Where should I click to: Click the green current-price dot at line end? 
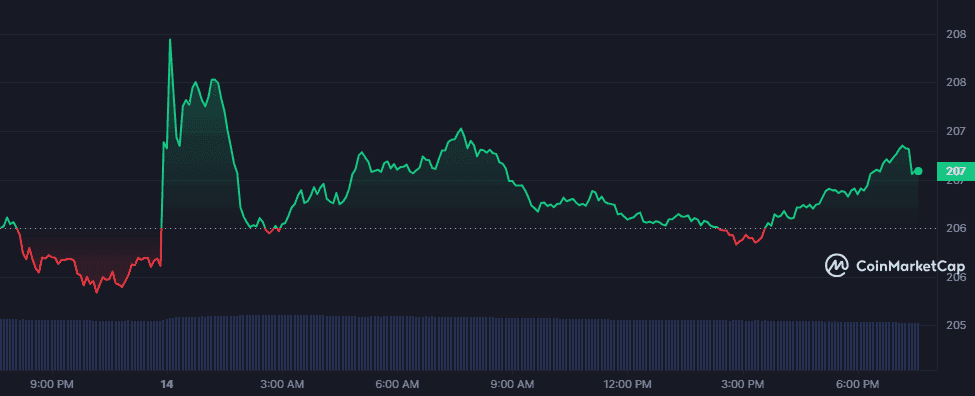918,171
